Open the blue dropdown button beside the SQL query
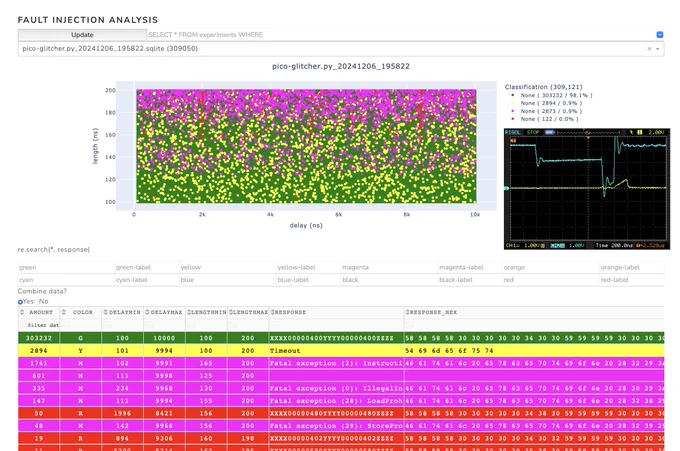The width and height of the screenshot is (680, 451). [660, 35]
